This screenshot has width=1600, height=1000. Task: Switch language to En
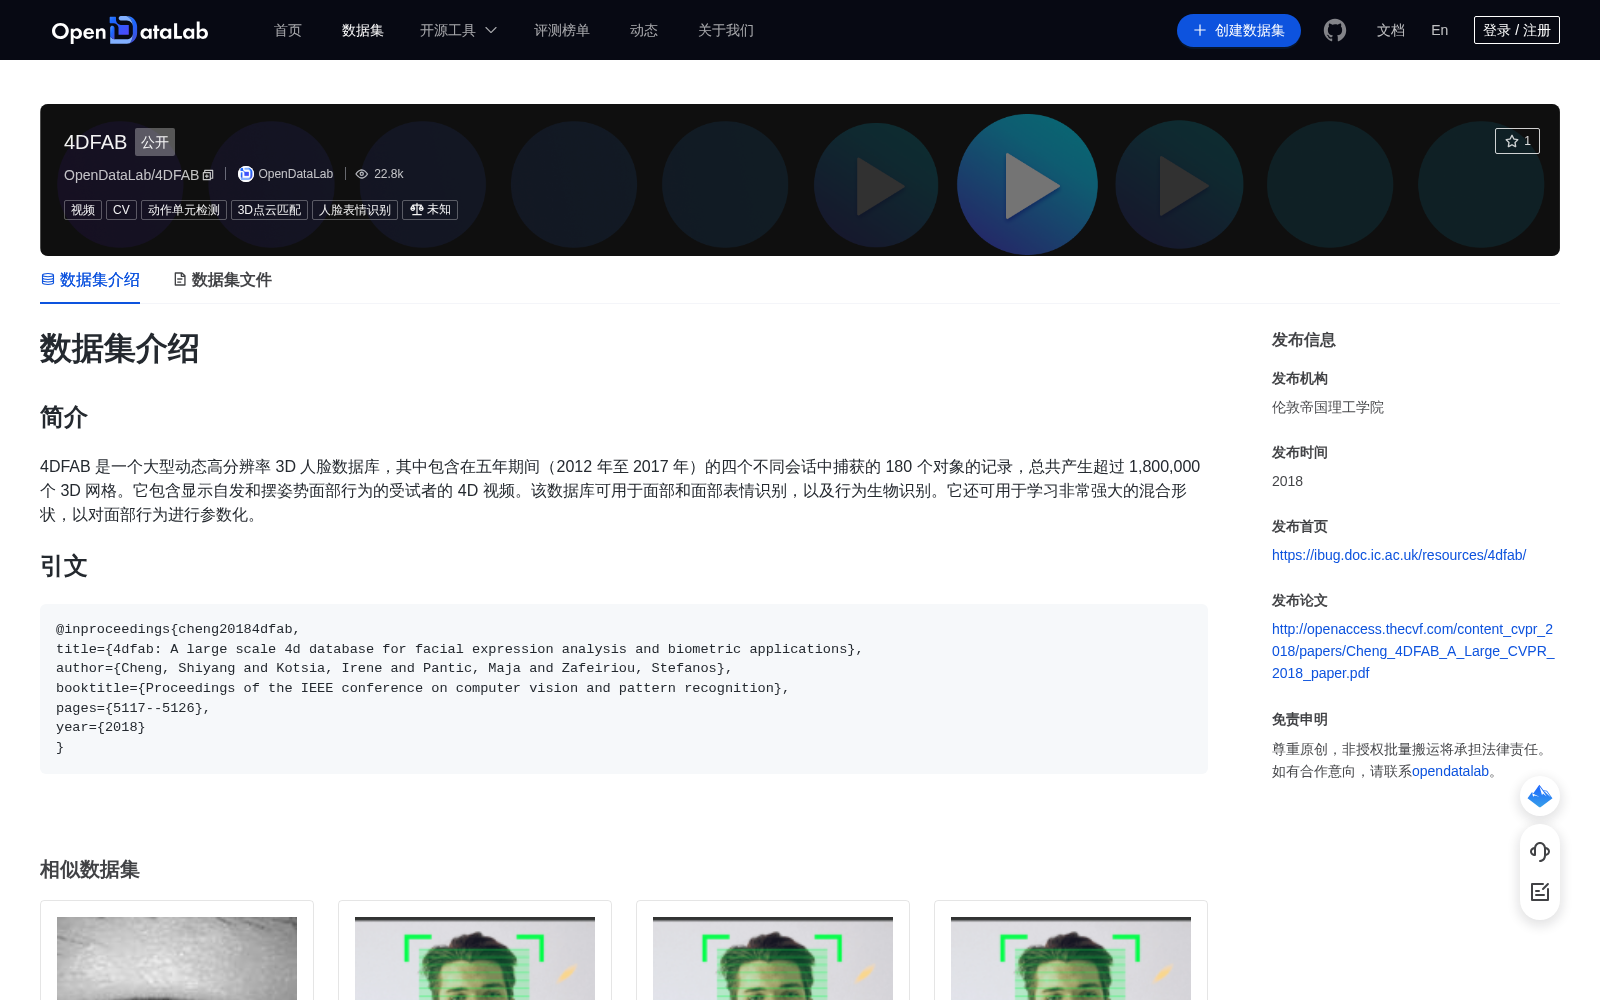pyautogui.click(x=1440, y=30)
